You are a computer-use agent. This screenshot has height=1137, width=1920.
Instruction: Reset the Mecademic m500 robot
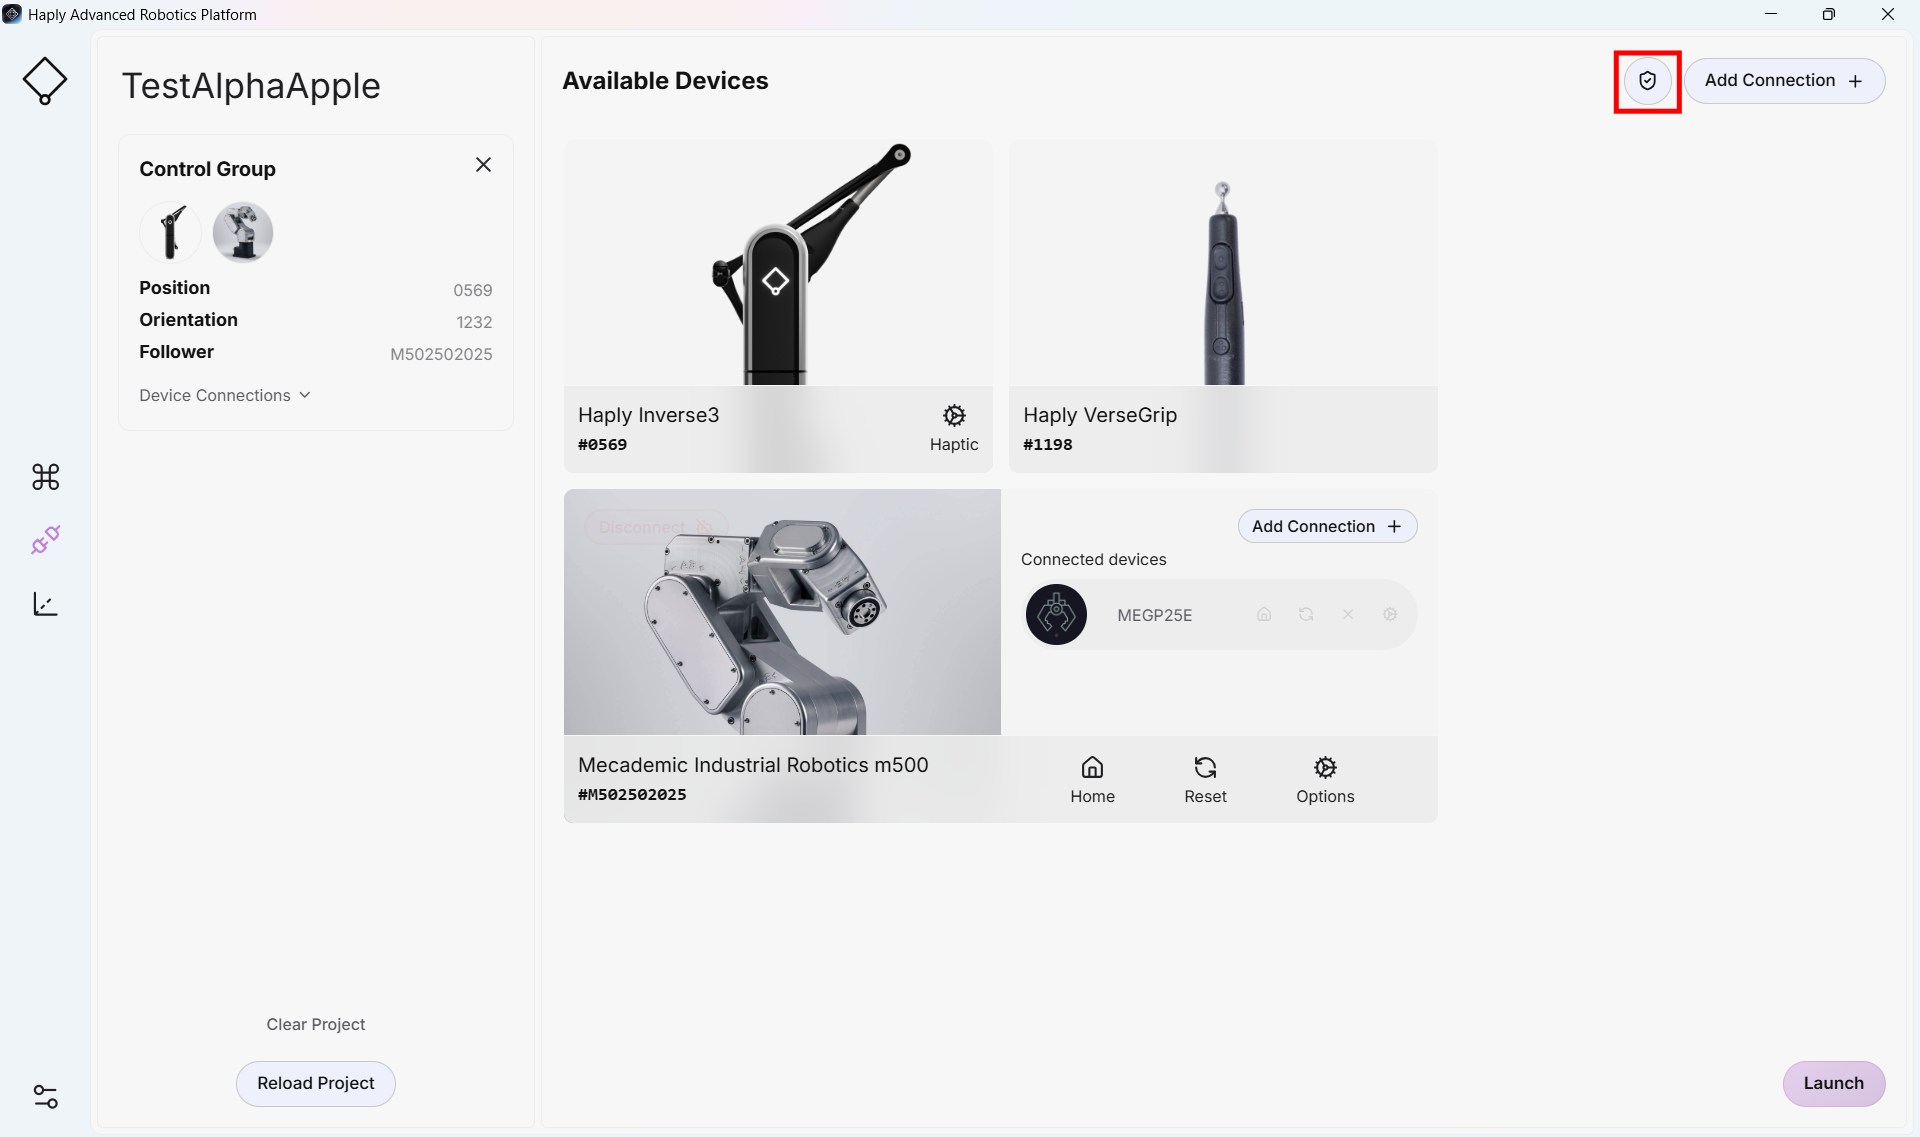click(x=1205, y=780)
